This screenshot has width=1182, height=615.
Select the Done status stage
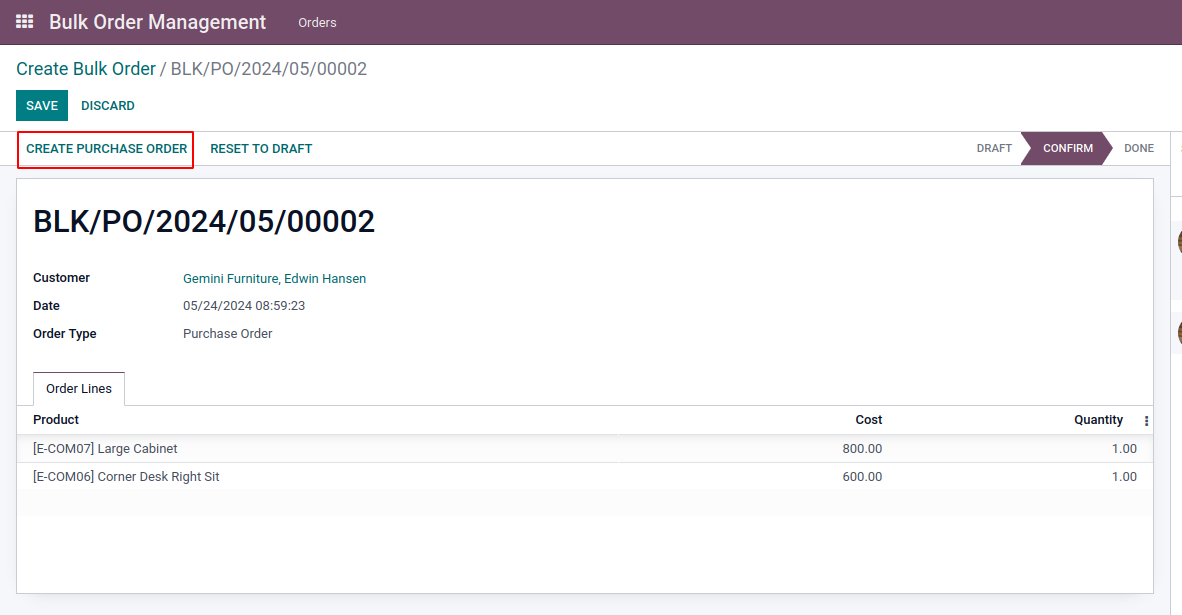[x=1138, y=148]
